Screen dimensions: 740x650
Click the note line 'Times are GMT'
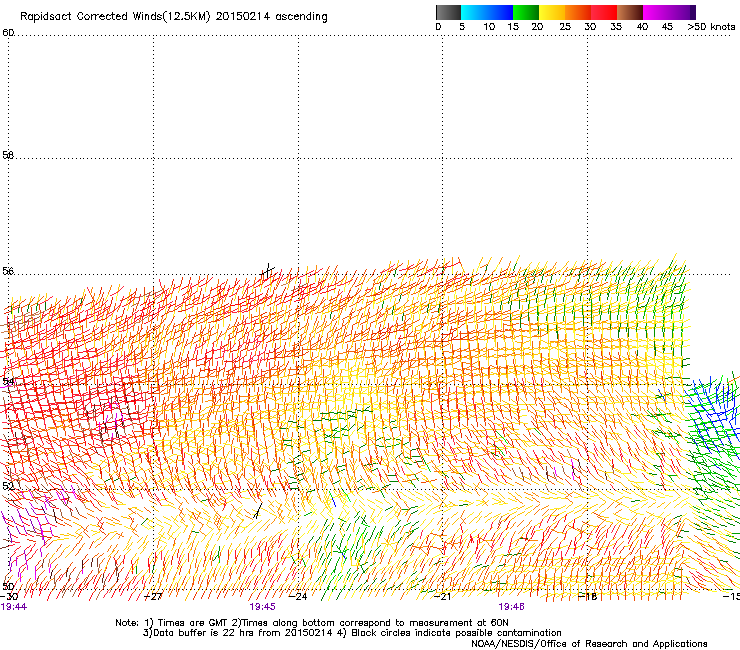[x=194, y=623]
